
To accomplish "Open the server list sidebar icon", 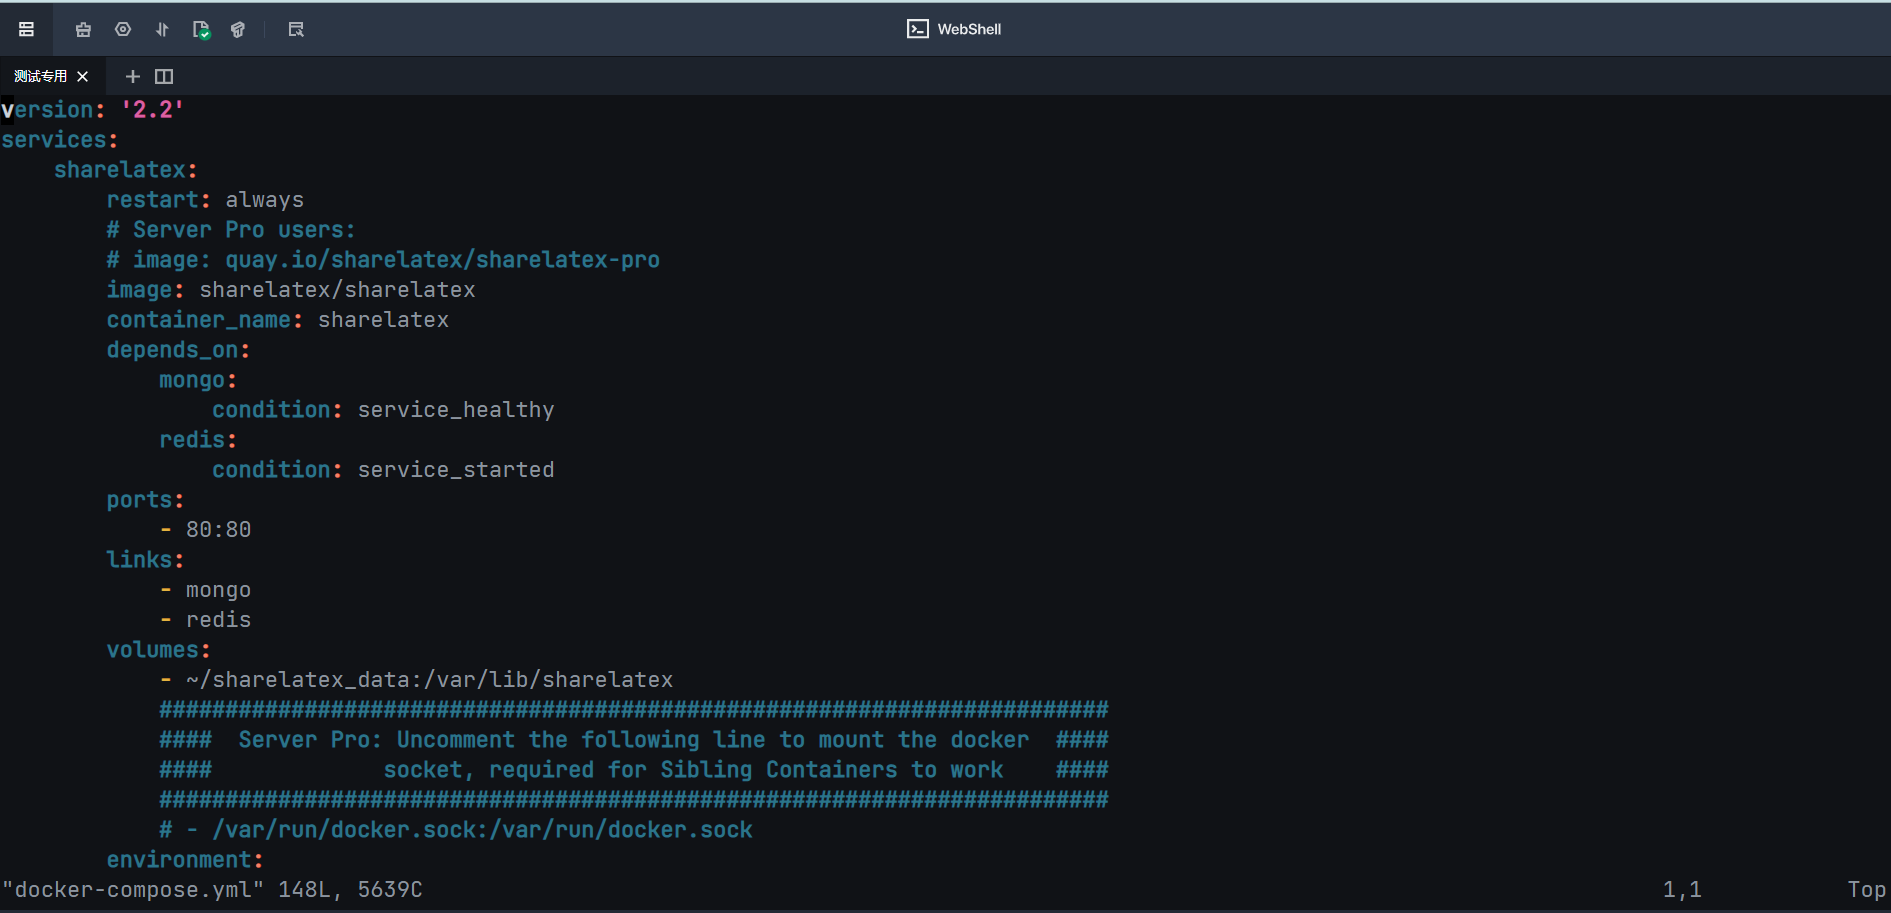I will coord(27,29).
